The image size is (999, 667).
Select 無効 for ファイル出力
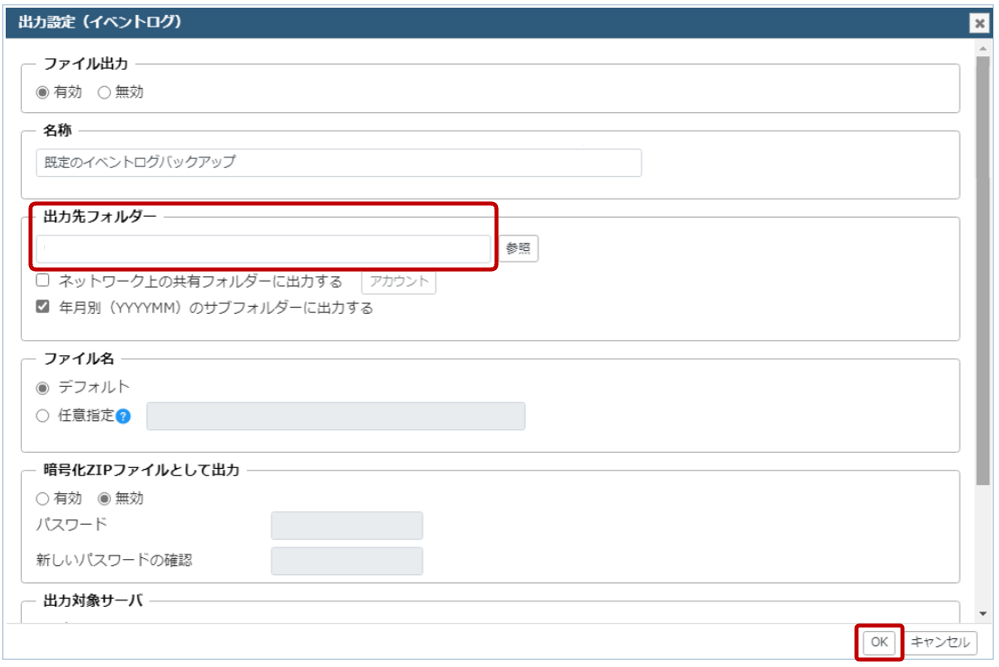[103, 92]
